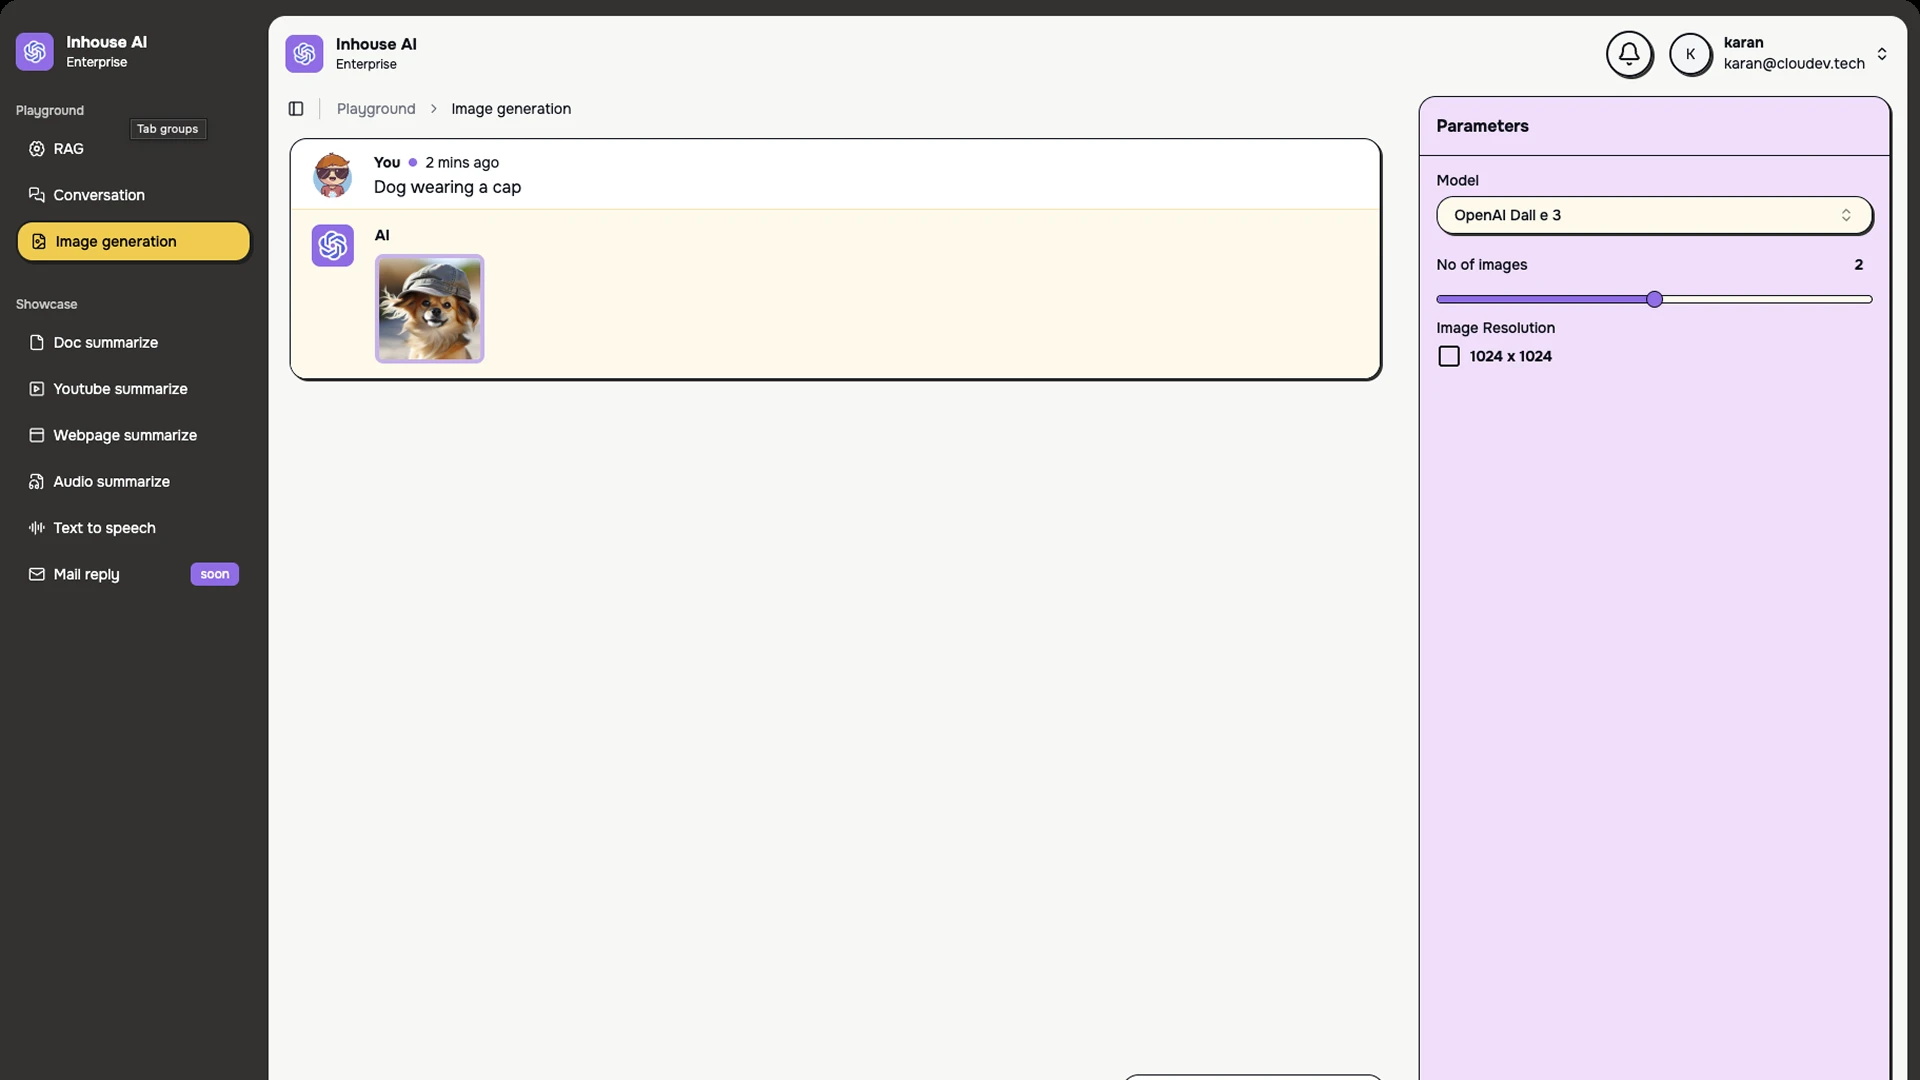
Task: Click the Image generation icon
Action: (x=39, y=241)
